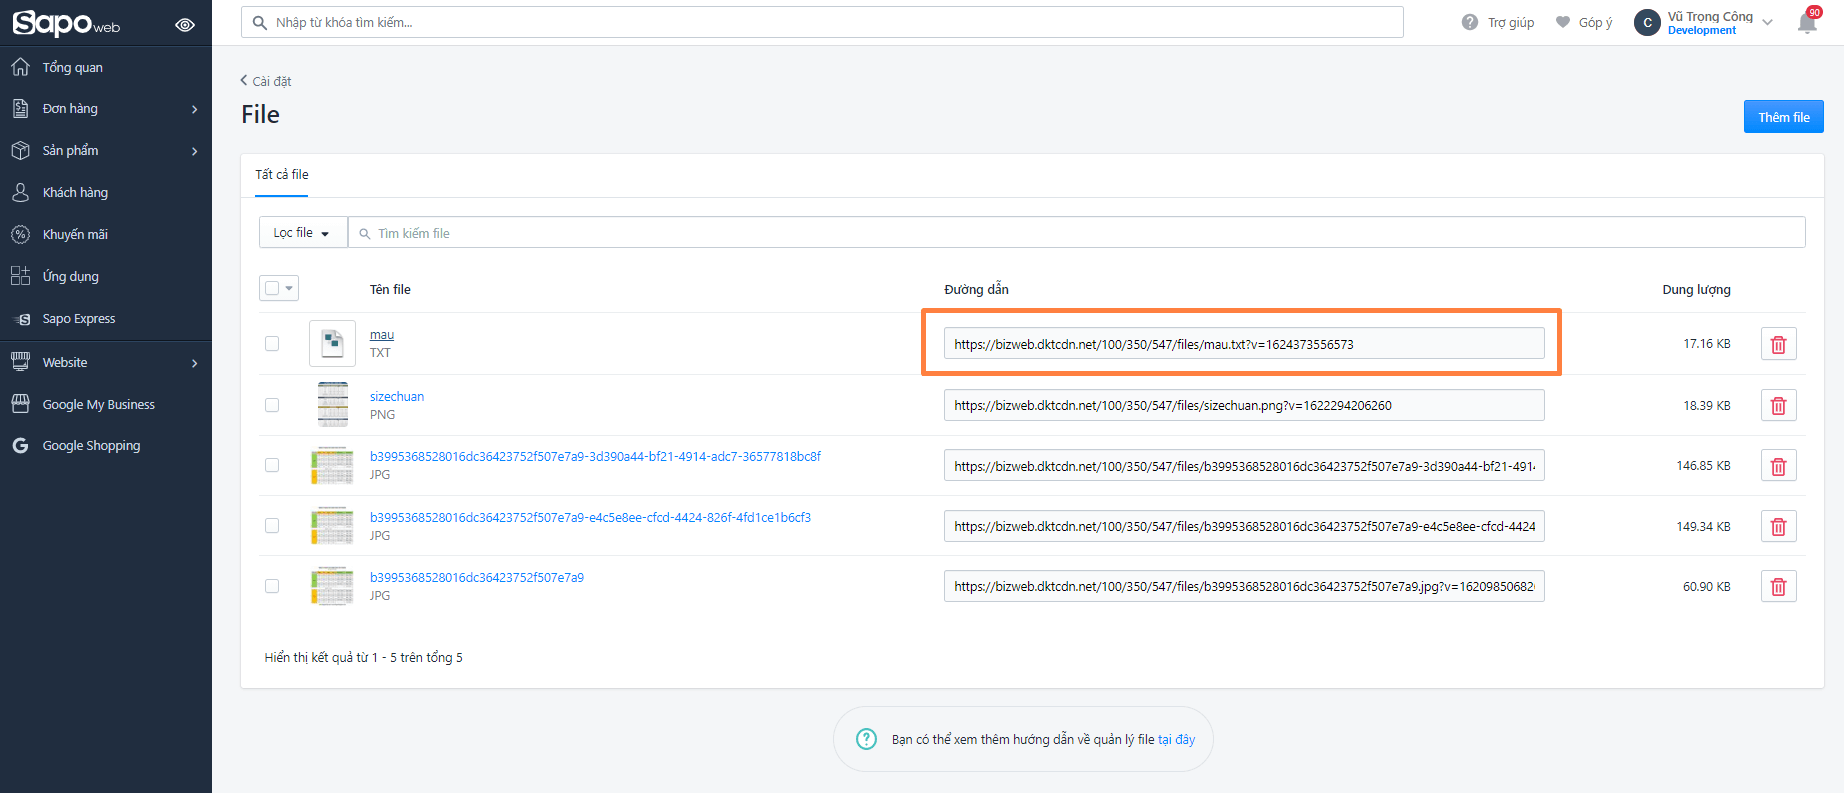This screenshot has width=1844, height=793.
Task: Check the sizechuan file checkbox
Action: [272, 405]
